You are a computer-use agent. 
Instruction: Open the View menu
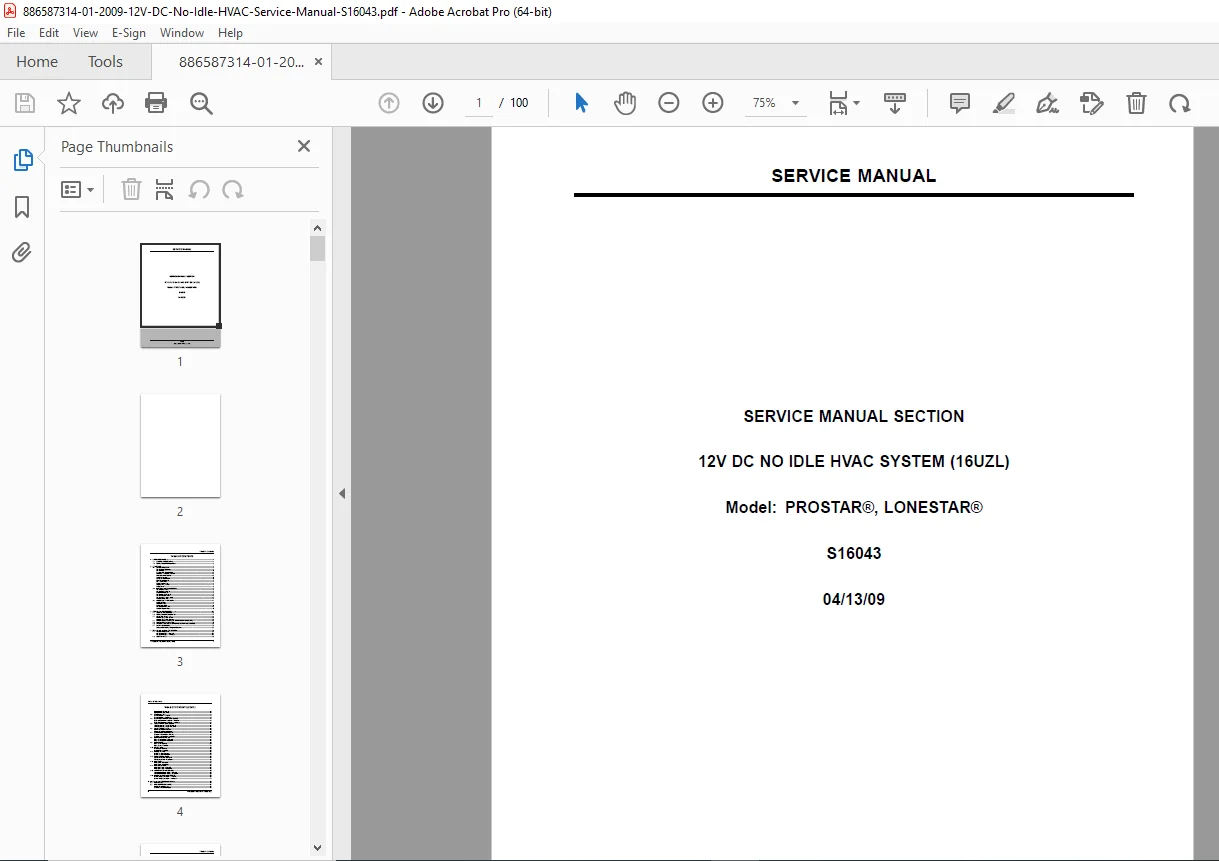(x=85, y=32)
